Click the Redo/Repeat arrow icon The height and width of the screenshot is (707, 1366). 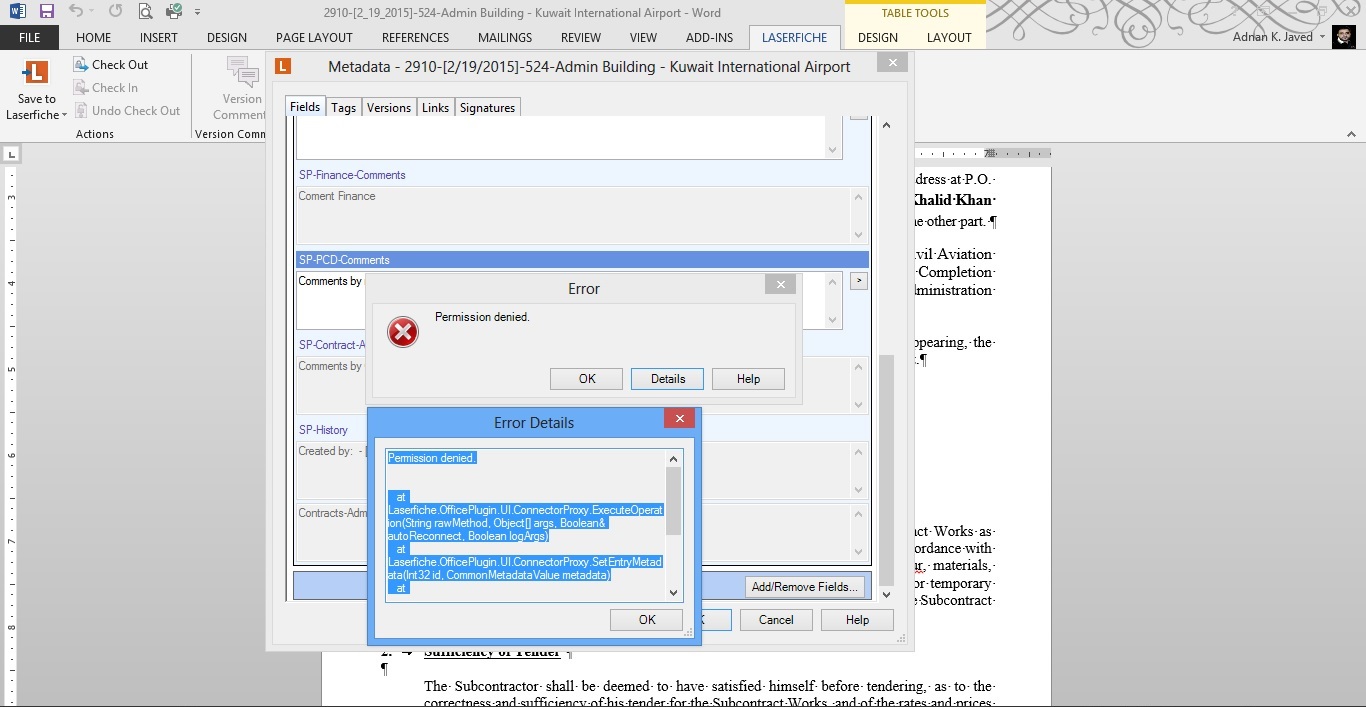click(x=115, y=12)
